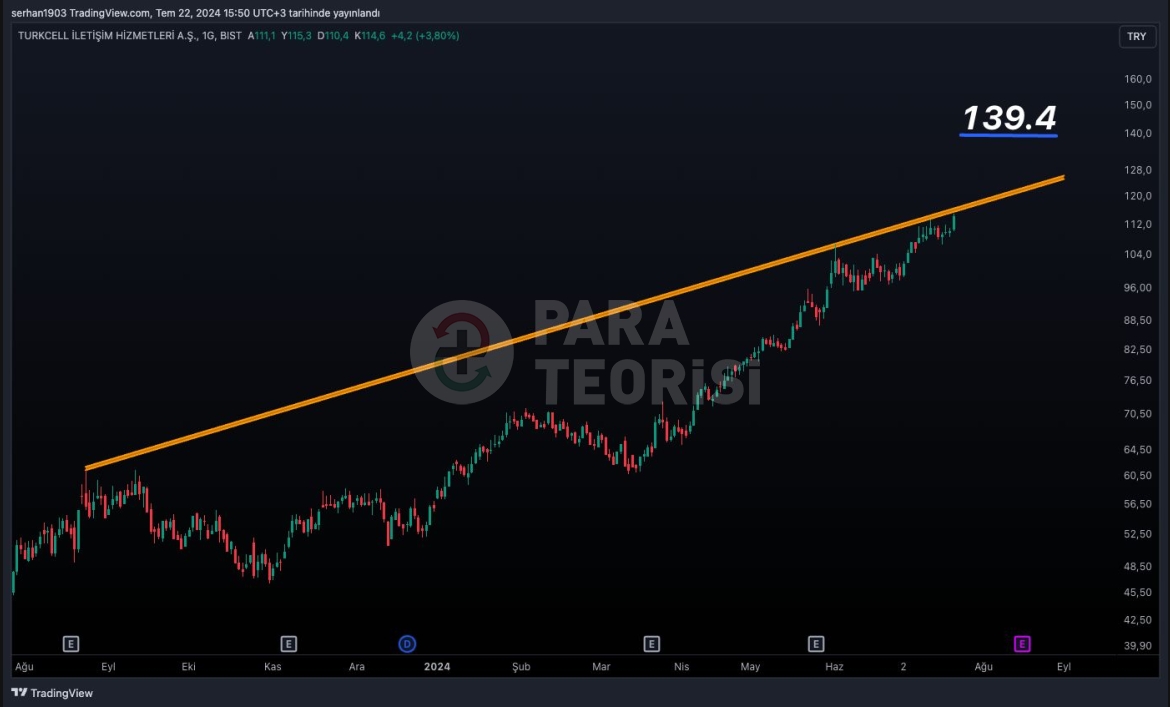Click the 56,50 price scale label
Viewport: 1170px width, 707px height.
click(x=1138, y=504)
